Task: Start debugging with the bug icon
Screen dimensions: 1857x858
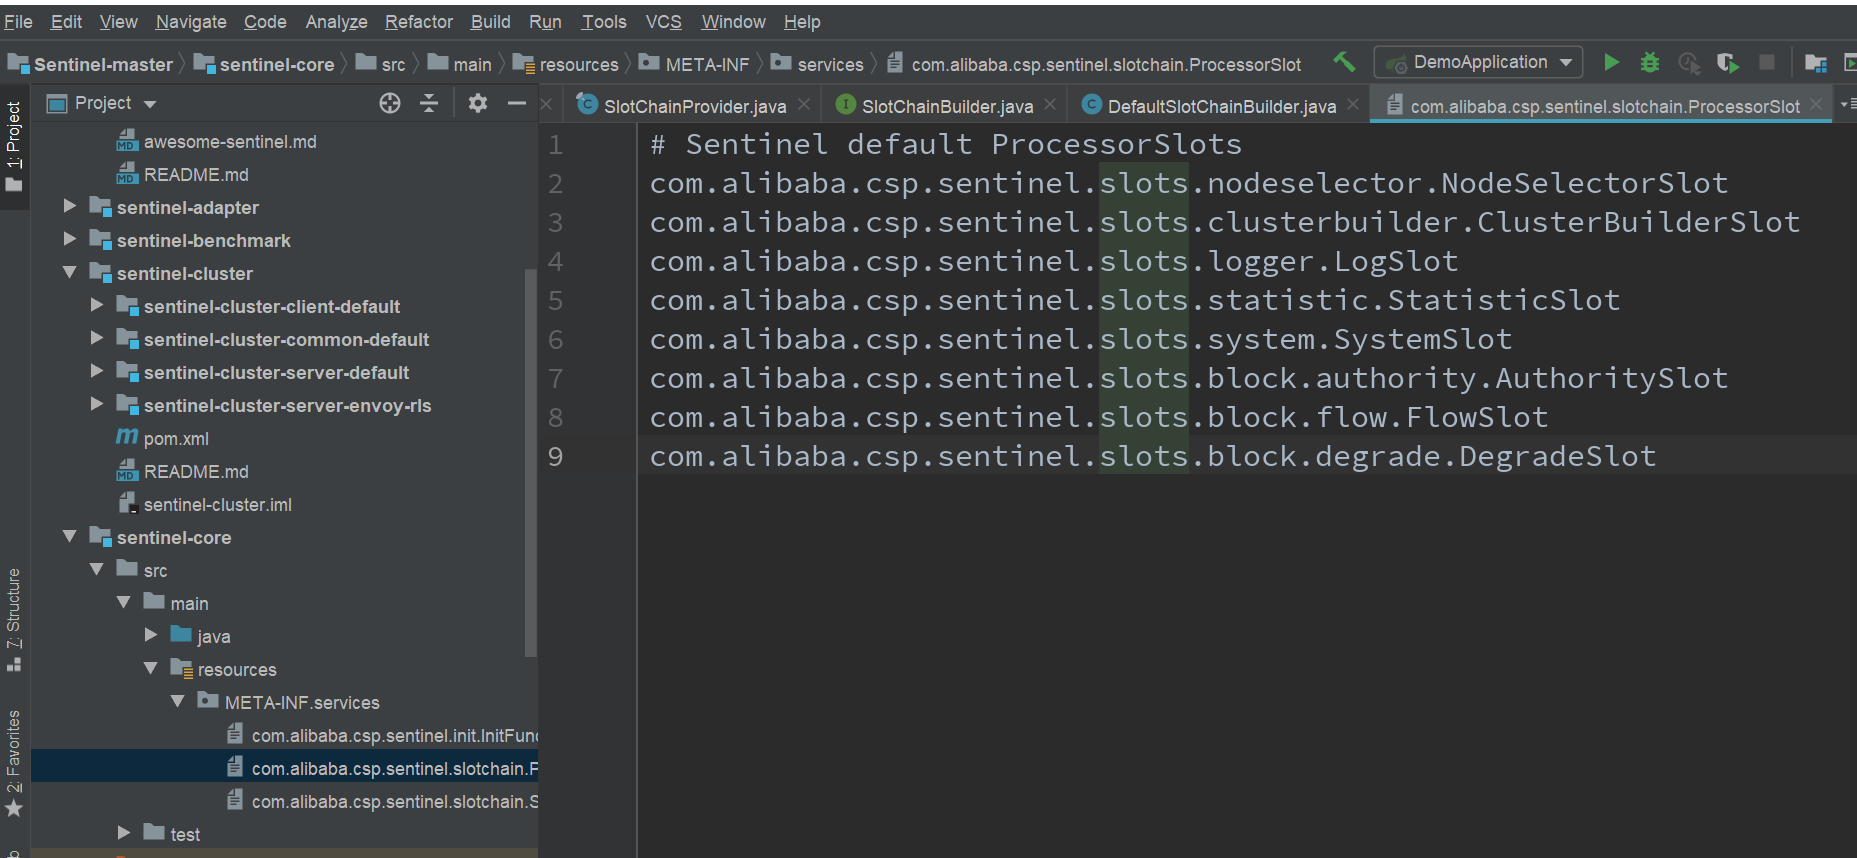Action: [1650, 62]
